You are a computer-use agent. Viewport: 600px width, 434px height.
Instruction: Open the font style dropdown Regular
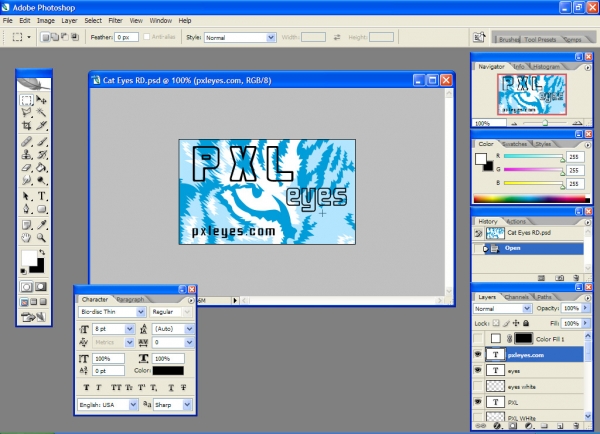(x=187, y=312)
